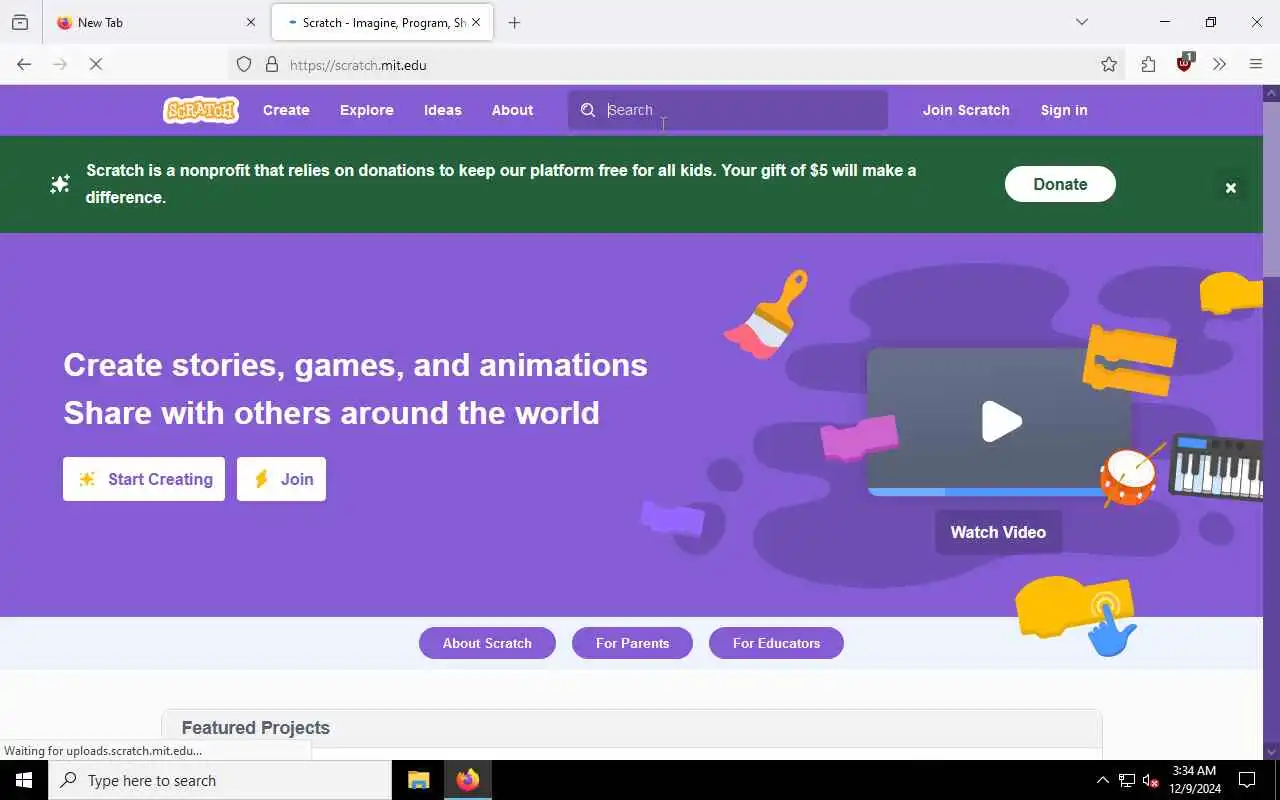Click the search magnifier icon
The height and width of the screenshot is (800, 1280).
click(x=588, y=110)
